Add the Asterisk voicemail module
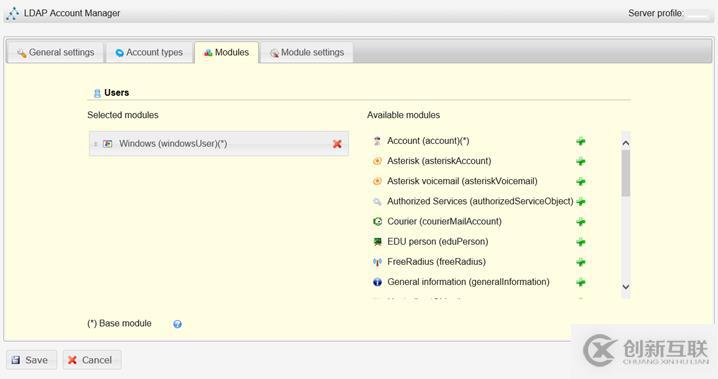 (581, 181)
